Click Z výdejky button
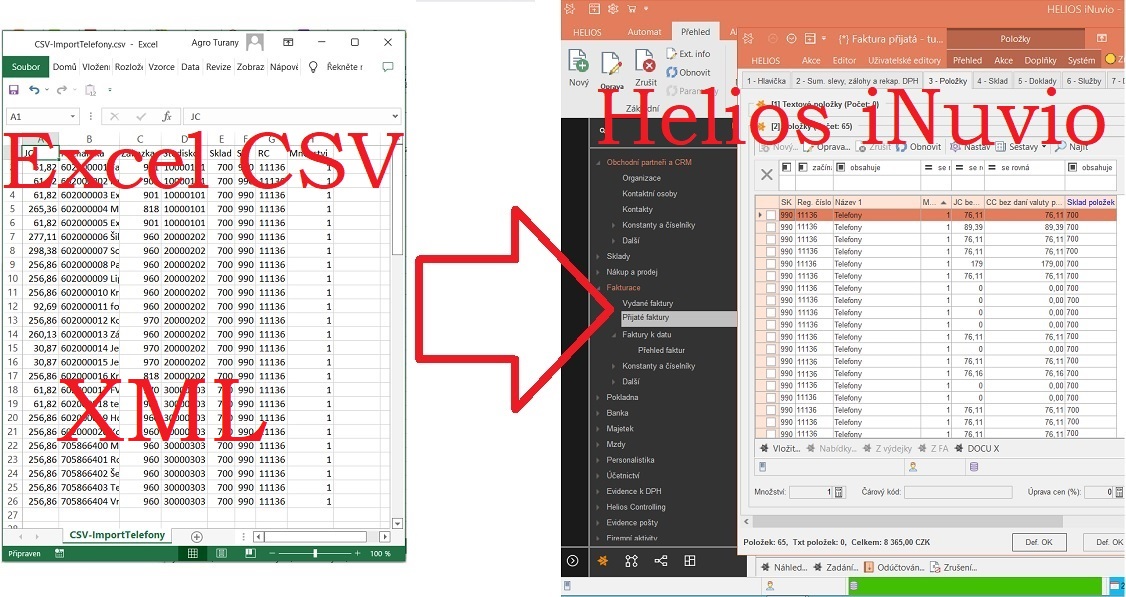This screenshot has width=1126, height=597. click(x=890, y=448)
